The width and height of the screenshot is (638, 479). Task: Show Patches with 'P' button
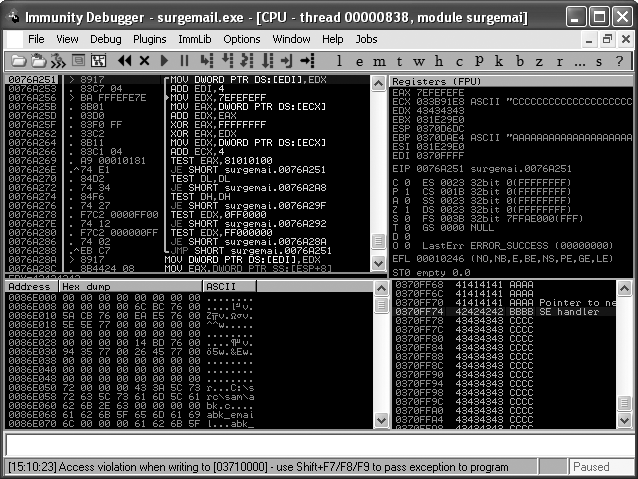(x=479, y=61)
